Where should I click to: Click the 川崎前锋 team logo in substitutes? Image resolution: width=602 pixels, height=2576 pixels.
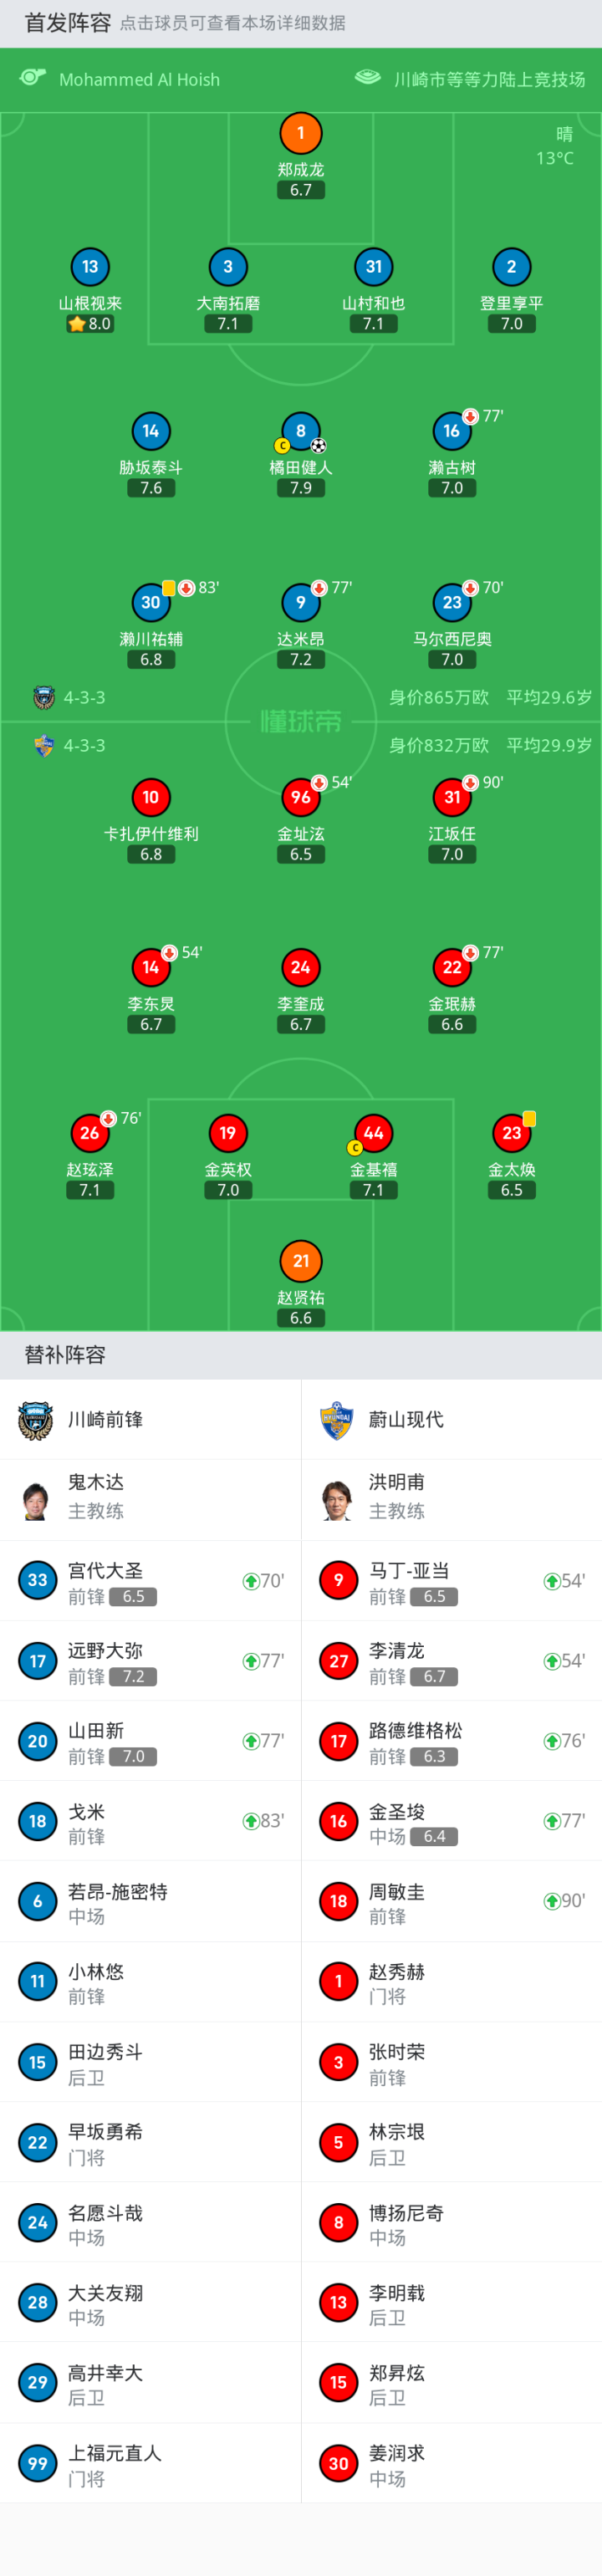click(x=36, y=1420)
